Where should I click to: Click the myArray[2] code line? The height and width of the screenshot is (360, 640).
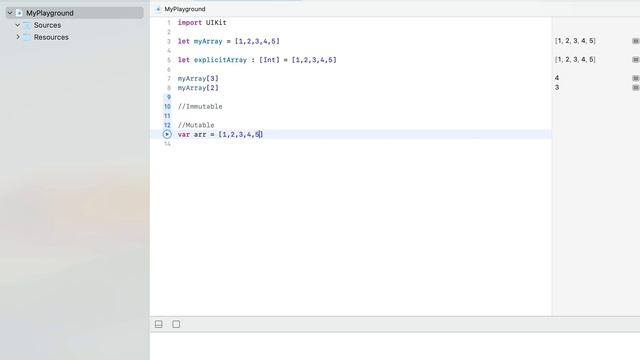(x=198, y=88)
